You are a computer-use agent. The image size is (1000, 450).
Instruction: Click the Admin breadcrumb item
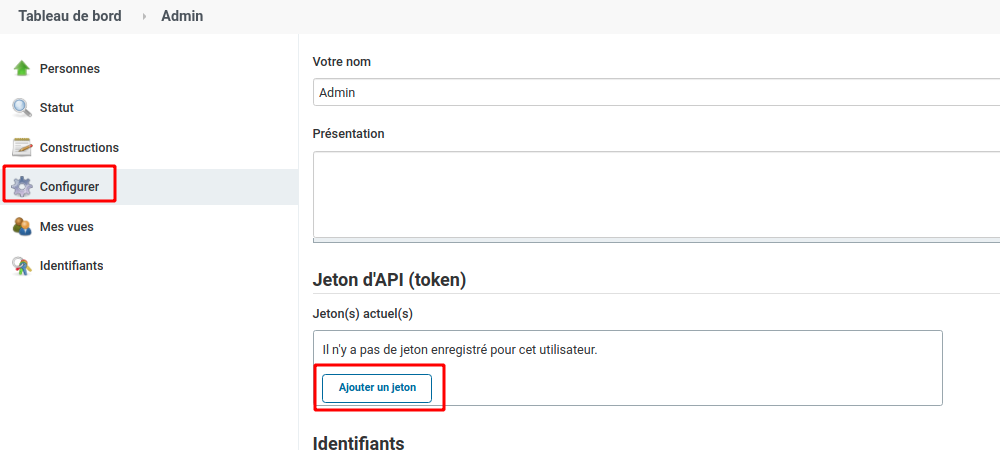[182, 16]
